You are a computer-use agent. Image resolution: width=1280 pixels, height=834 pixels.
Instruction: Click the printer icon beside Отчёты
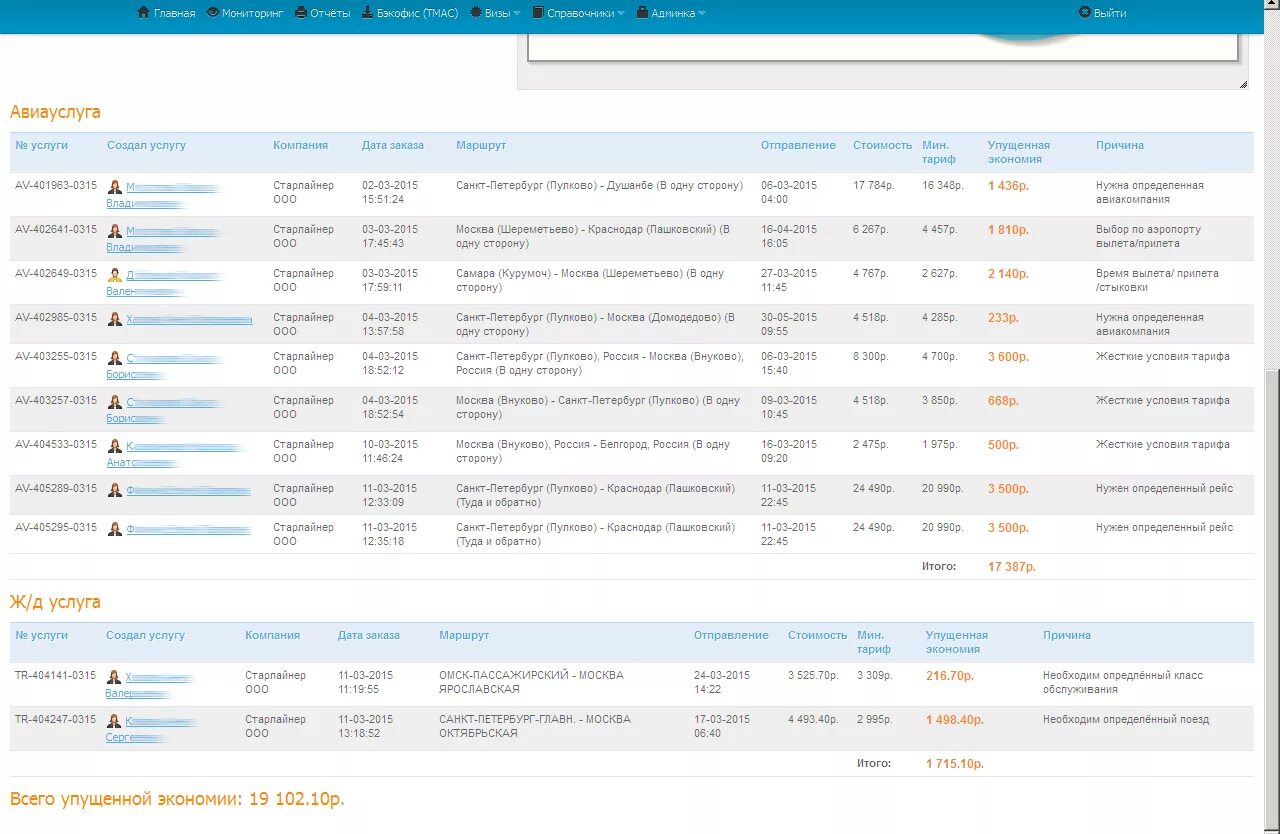click(301, 13)
